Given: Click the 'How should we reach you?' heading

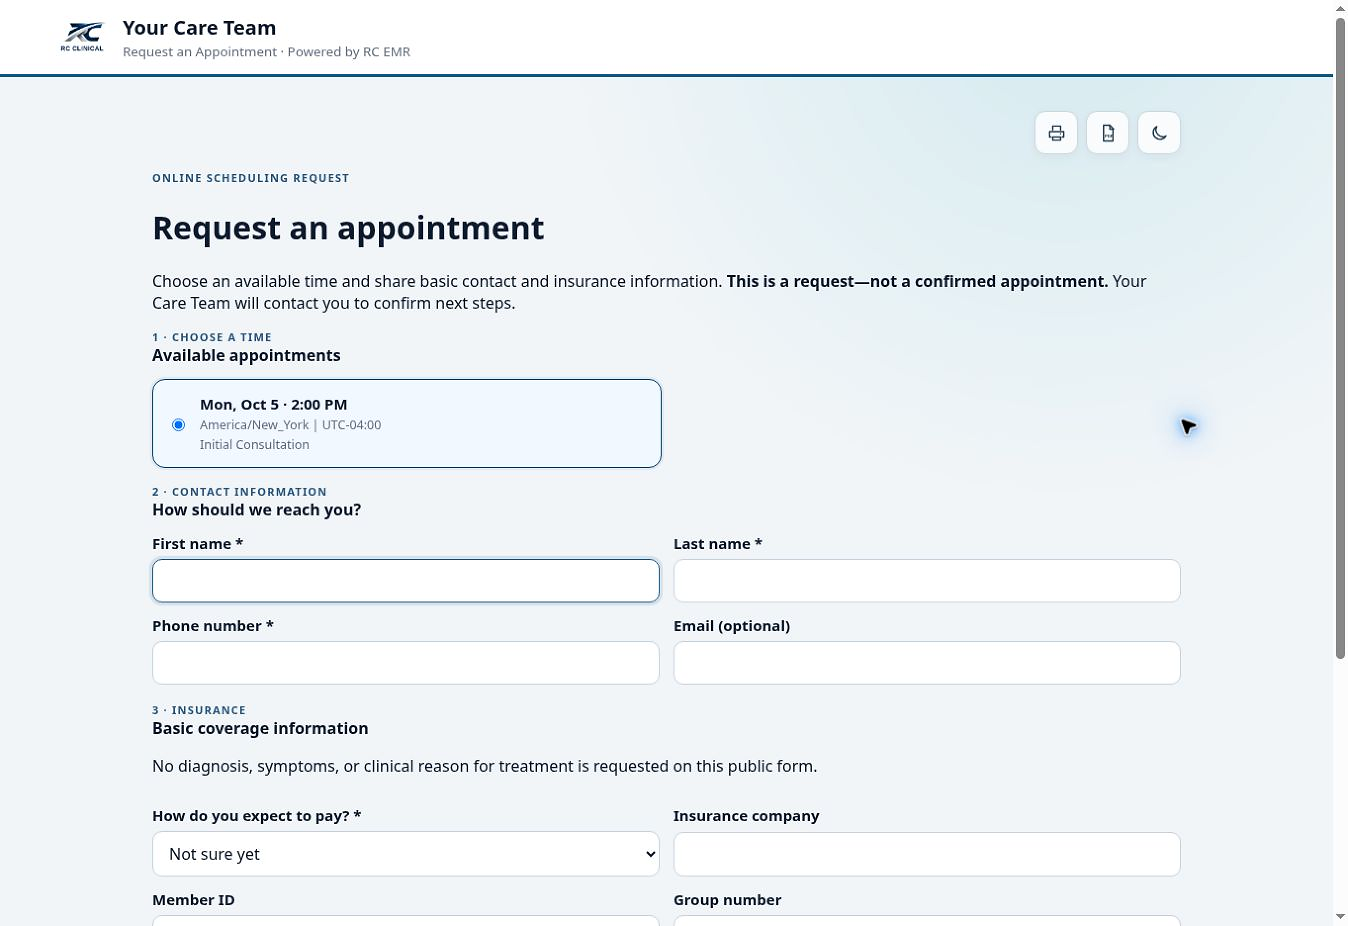Looking at the screenshot, I should click(256, 510).
